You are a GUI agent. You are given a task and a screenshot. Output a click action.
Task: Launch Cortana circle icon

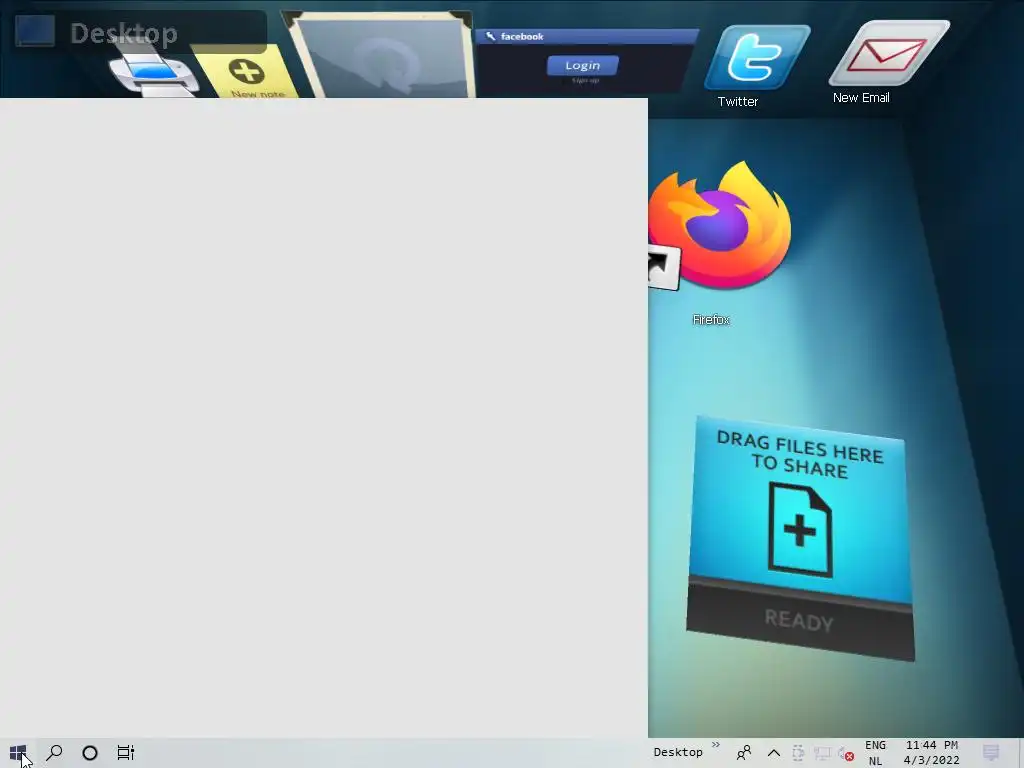(90, 753)
